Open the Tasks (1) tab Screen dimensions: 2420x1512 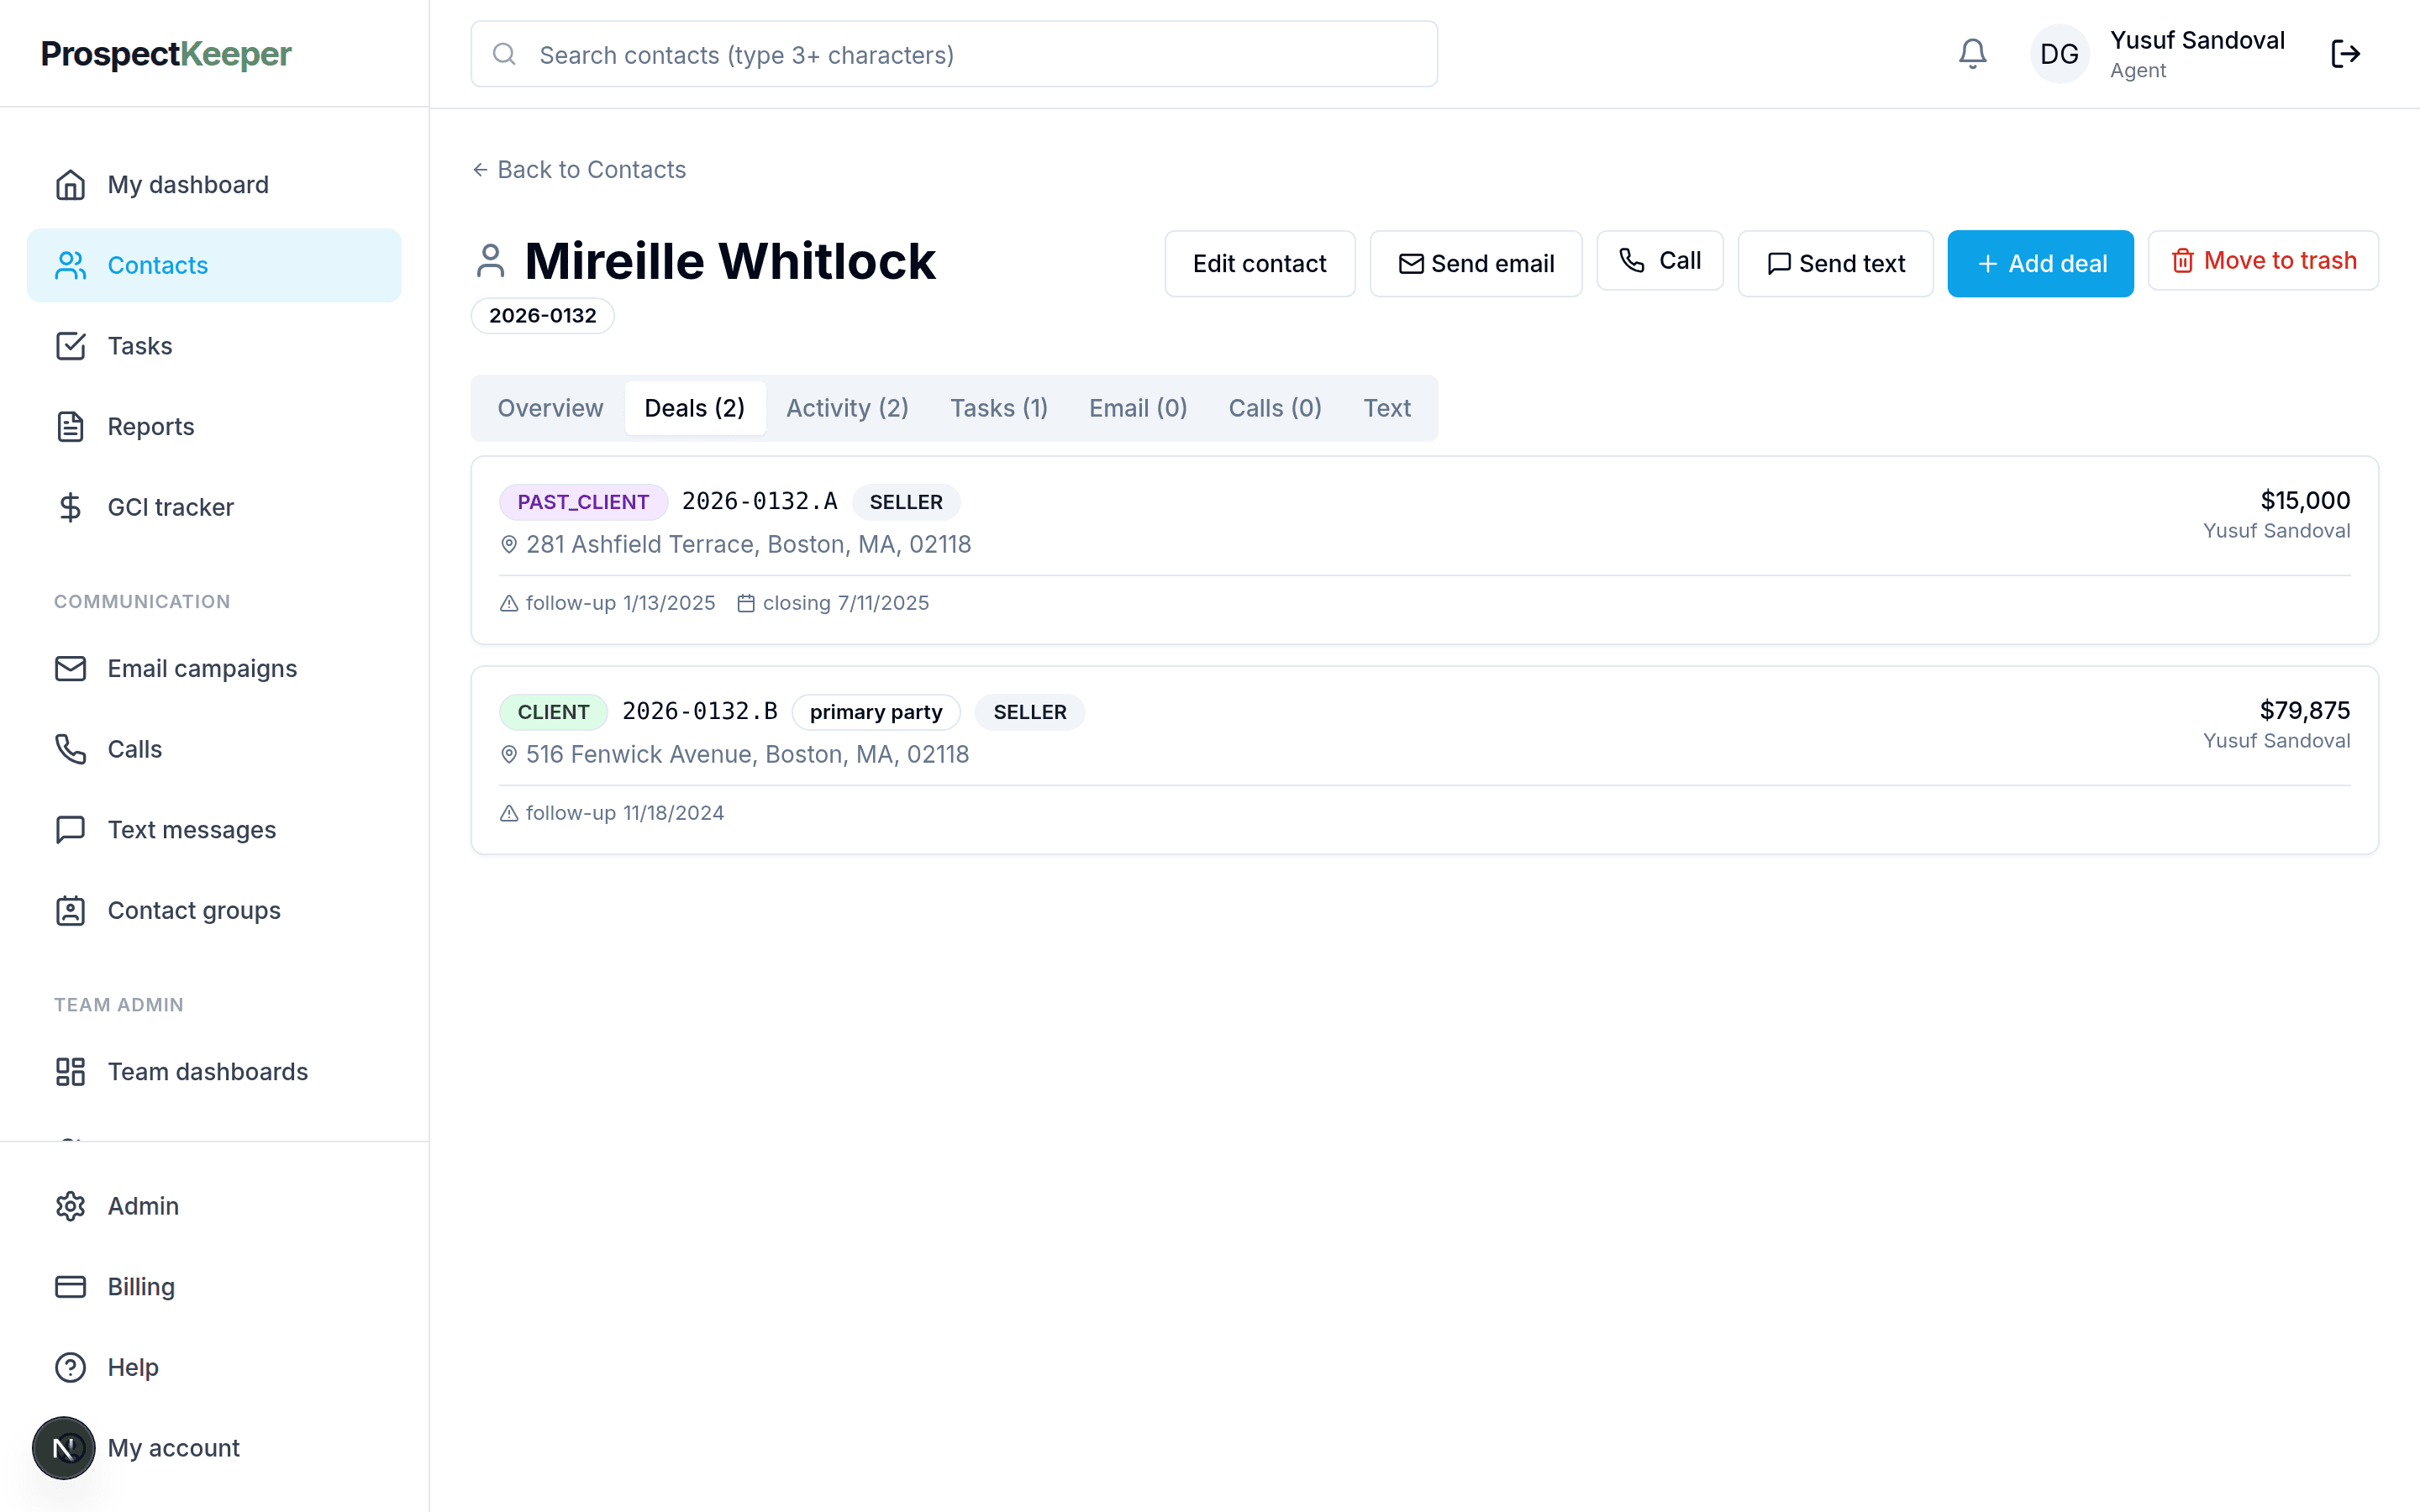(x=999, y=408)
